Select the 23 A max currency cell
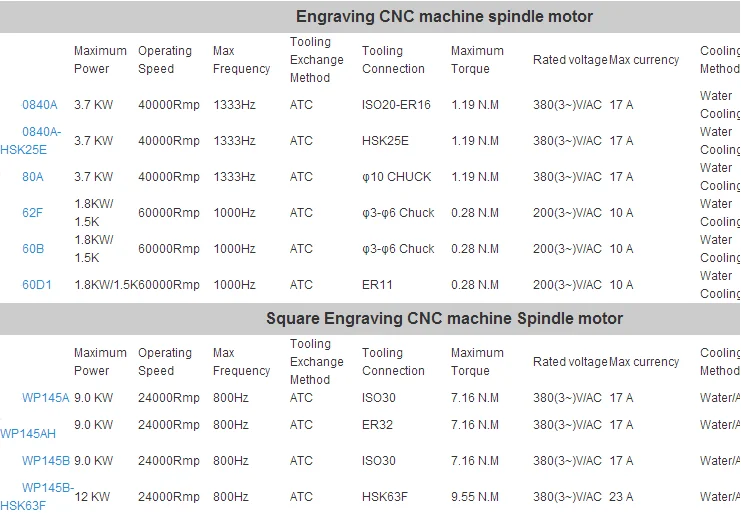The image size is (741, 515). (x=621, y=497)
